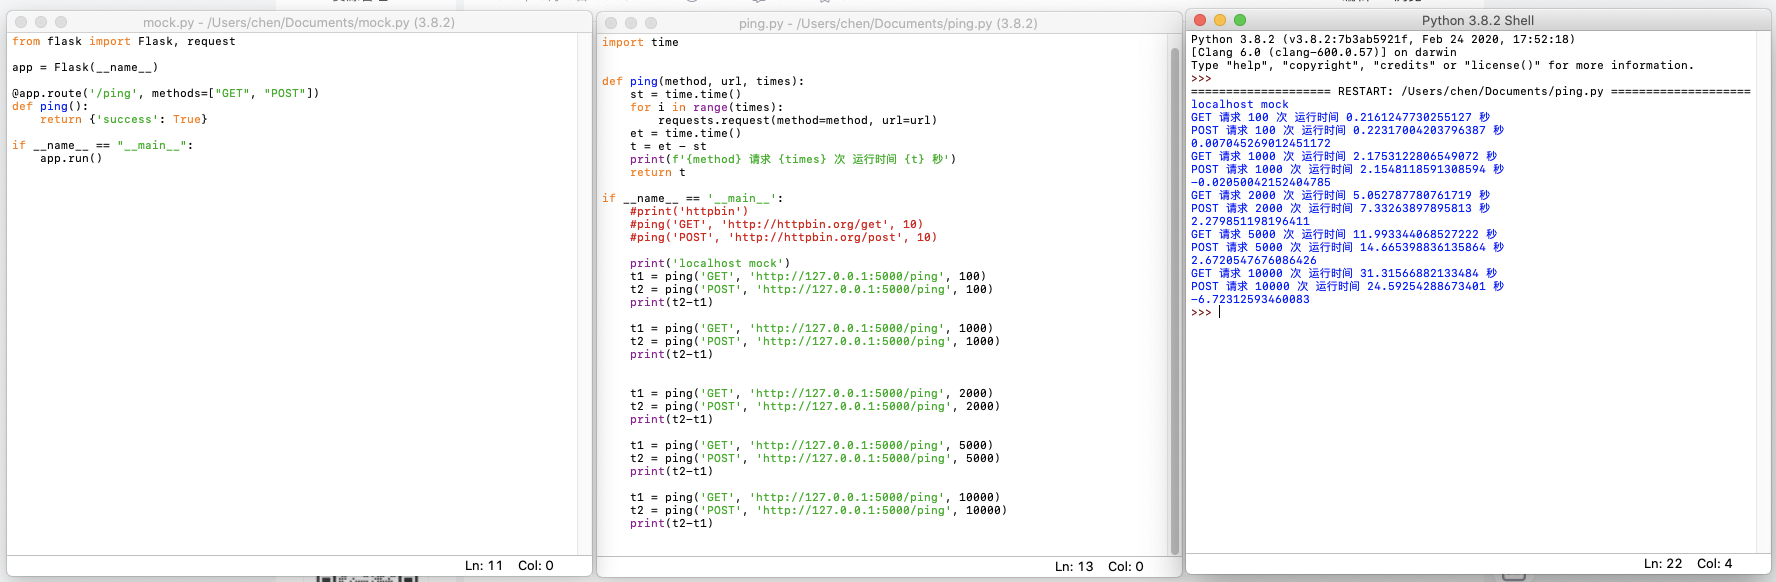
Task: Click the Python 3.8.2 Shell title text
Action: tap(1477, 20)
